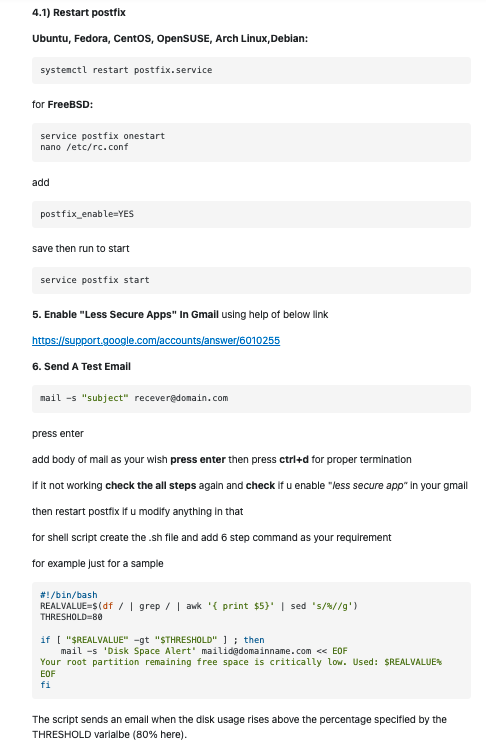
Task: Click the closing 'fi' keyword in script
Action: click(x=45, y=685)
